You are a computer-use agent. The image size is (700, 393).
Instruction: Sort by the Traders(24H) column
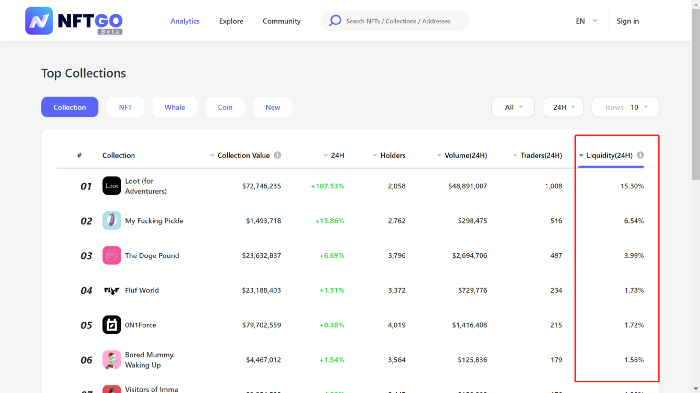point(538,155)
